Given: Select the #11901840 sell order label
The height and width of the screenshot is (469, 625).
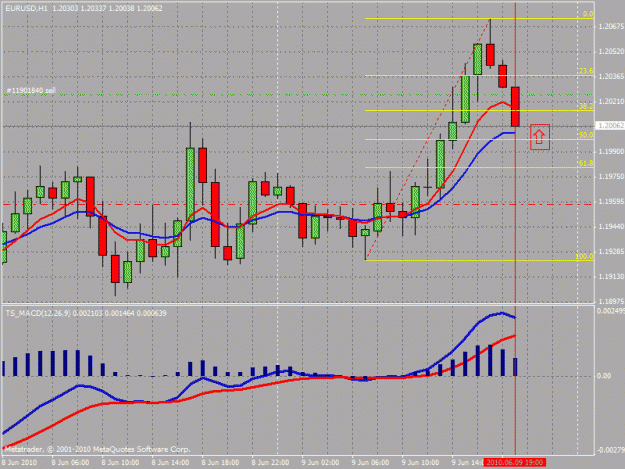Looking at the screenshot, I should point(30,91).
